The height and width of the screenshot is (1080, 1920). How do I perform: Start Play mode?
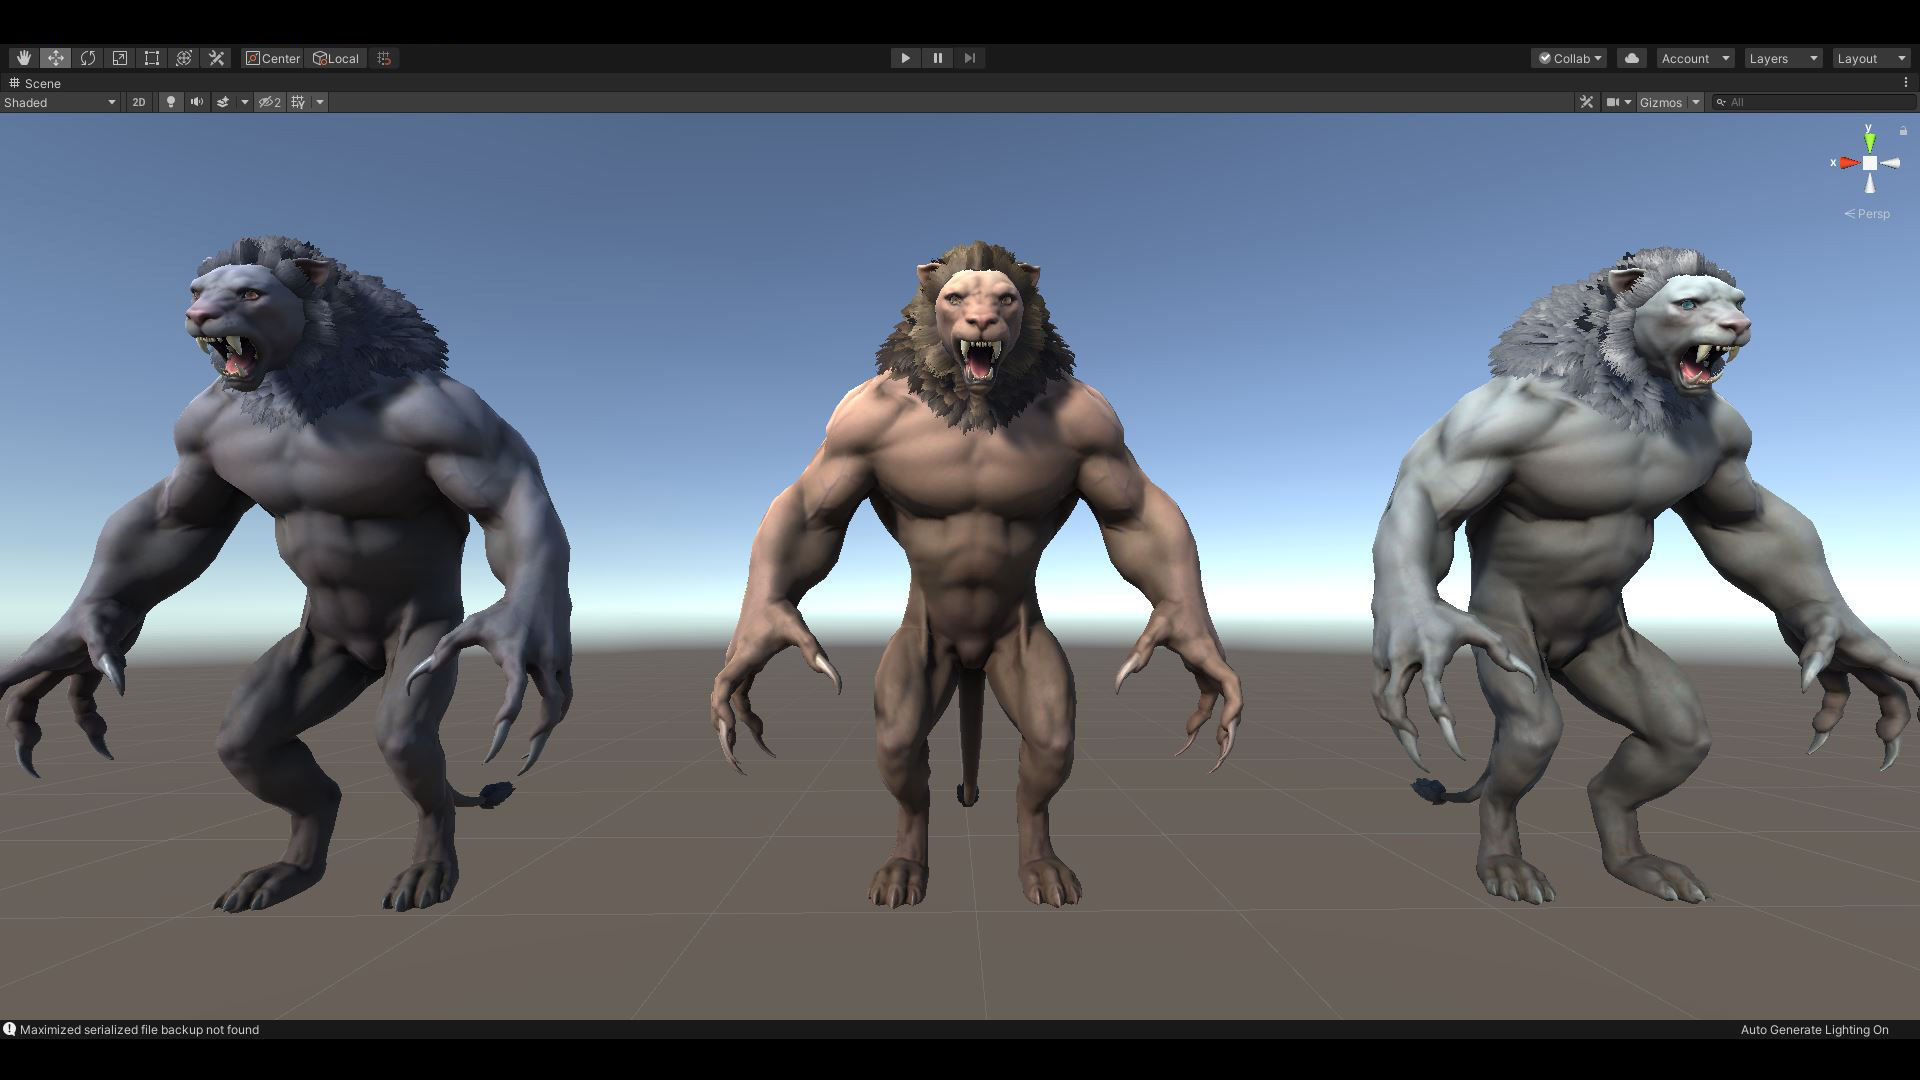click(905, 58)
